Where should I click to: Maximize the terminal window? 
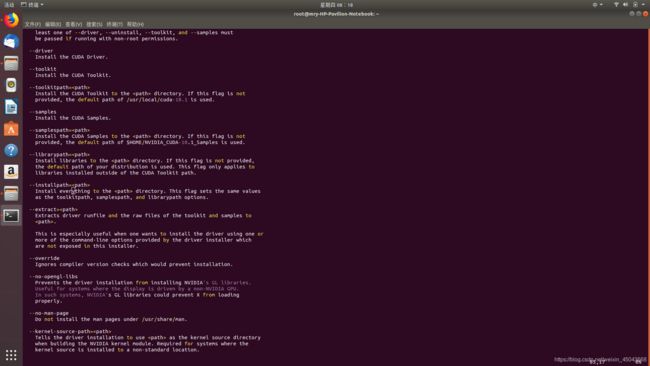point(638,14)
